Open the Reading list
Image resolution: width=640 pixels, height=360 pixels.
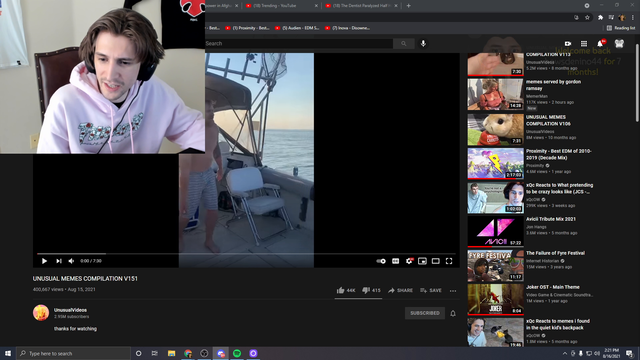point(620,28)
